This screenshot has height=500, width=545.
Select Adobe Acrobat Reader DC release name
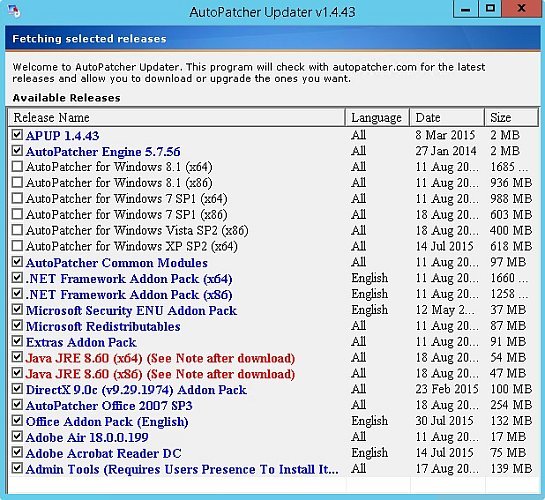pyautogui.click(x=104, y=453)
